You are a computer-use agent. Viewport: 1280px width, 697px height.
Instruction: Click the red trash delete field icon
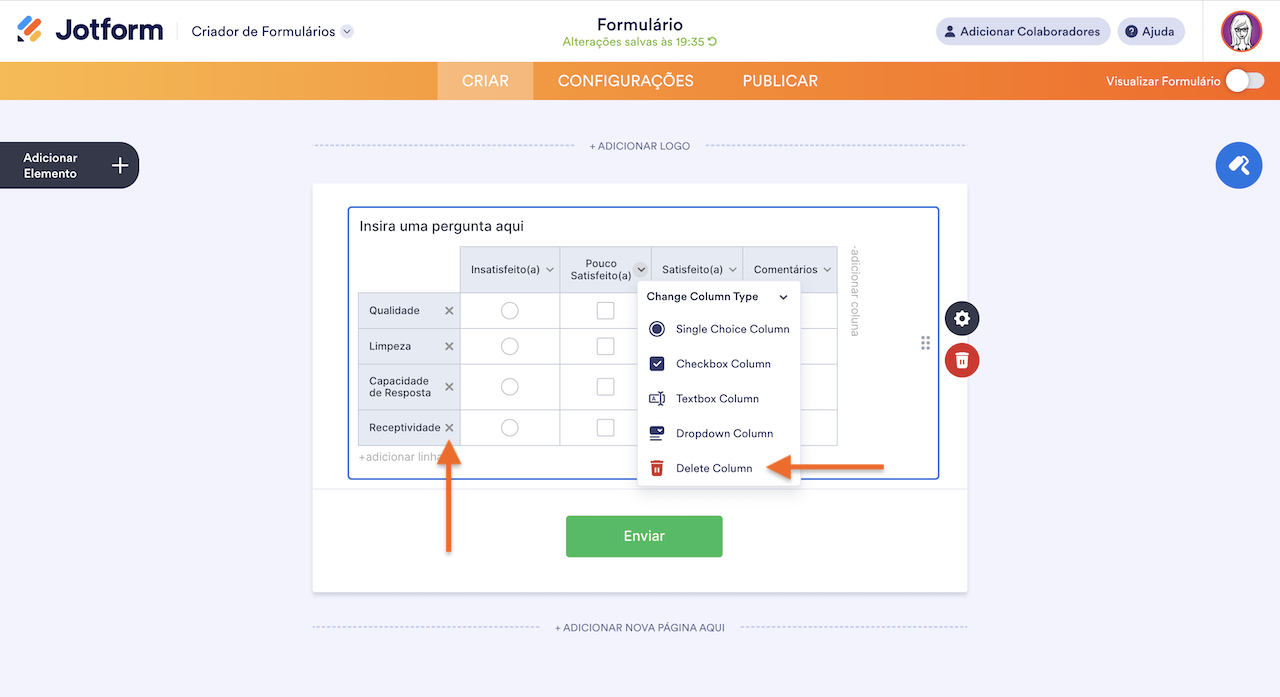[x=962, y=360]
